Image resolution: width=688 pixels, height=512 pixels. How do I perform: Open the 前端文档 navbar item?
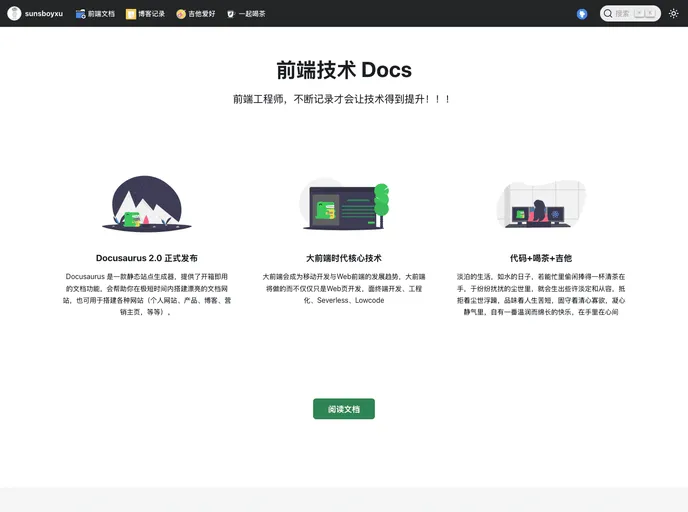pyautogui.click(x=95, y=14)
